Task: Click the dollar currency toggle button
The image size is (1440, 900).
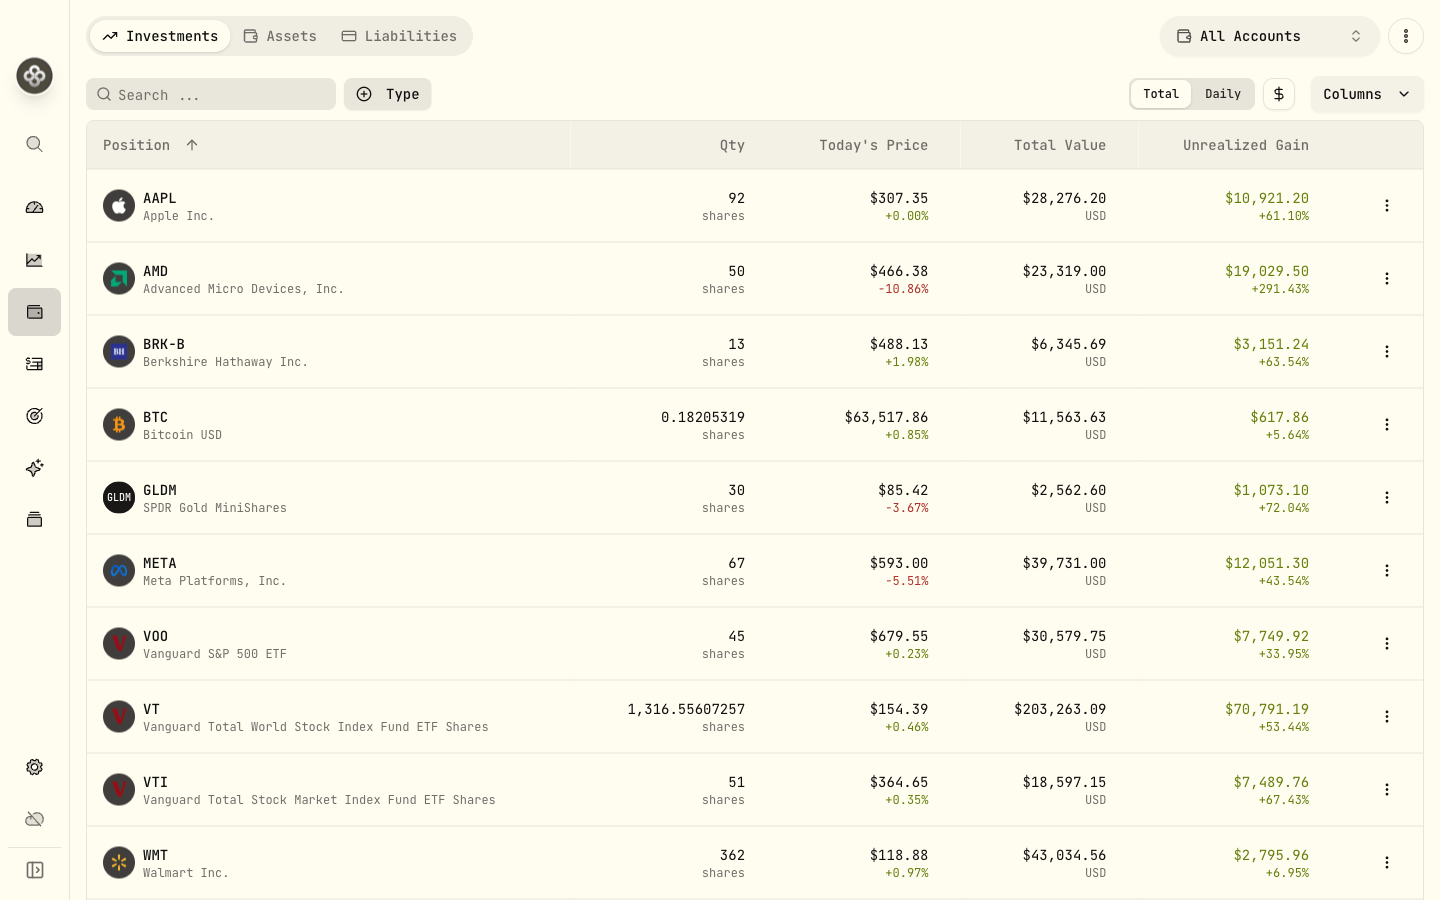Action: point(1278,94)
